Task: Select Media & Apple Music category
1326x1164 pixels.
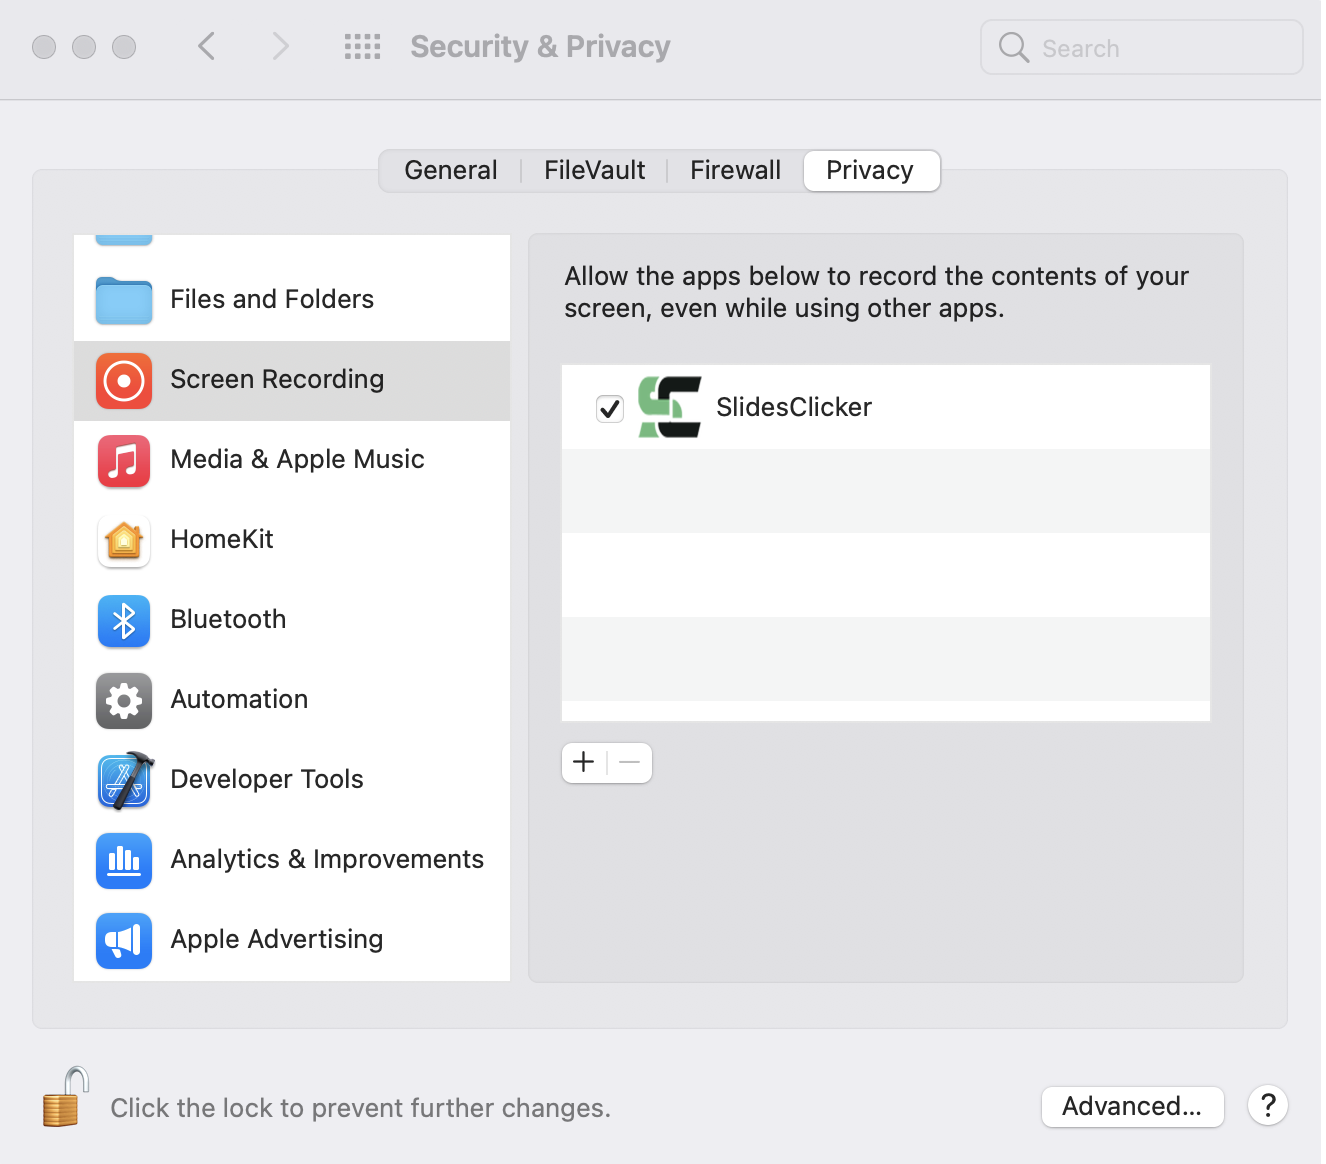Action: pos(292,461)
